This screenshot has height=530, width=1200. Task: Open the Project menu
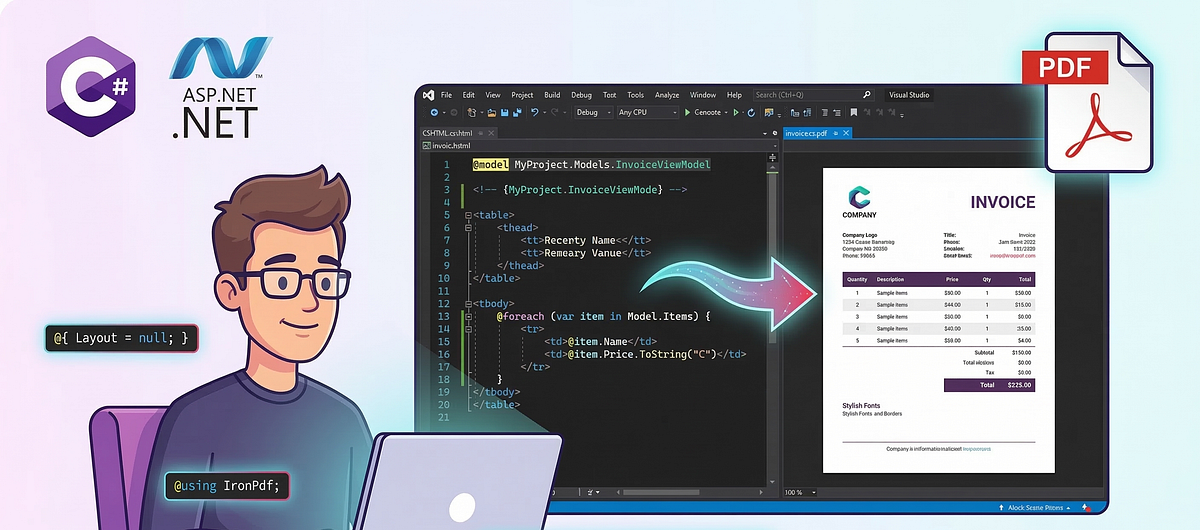(x=522, y=95)
